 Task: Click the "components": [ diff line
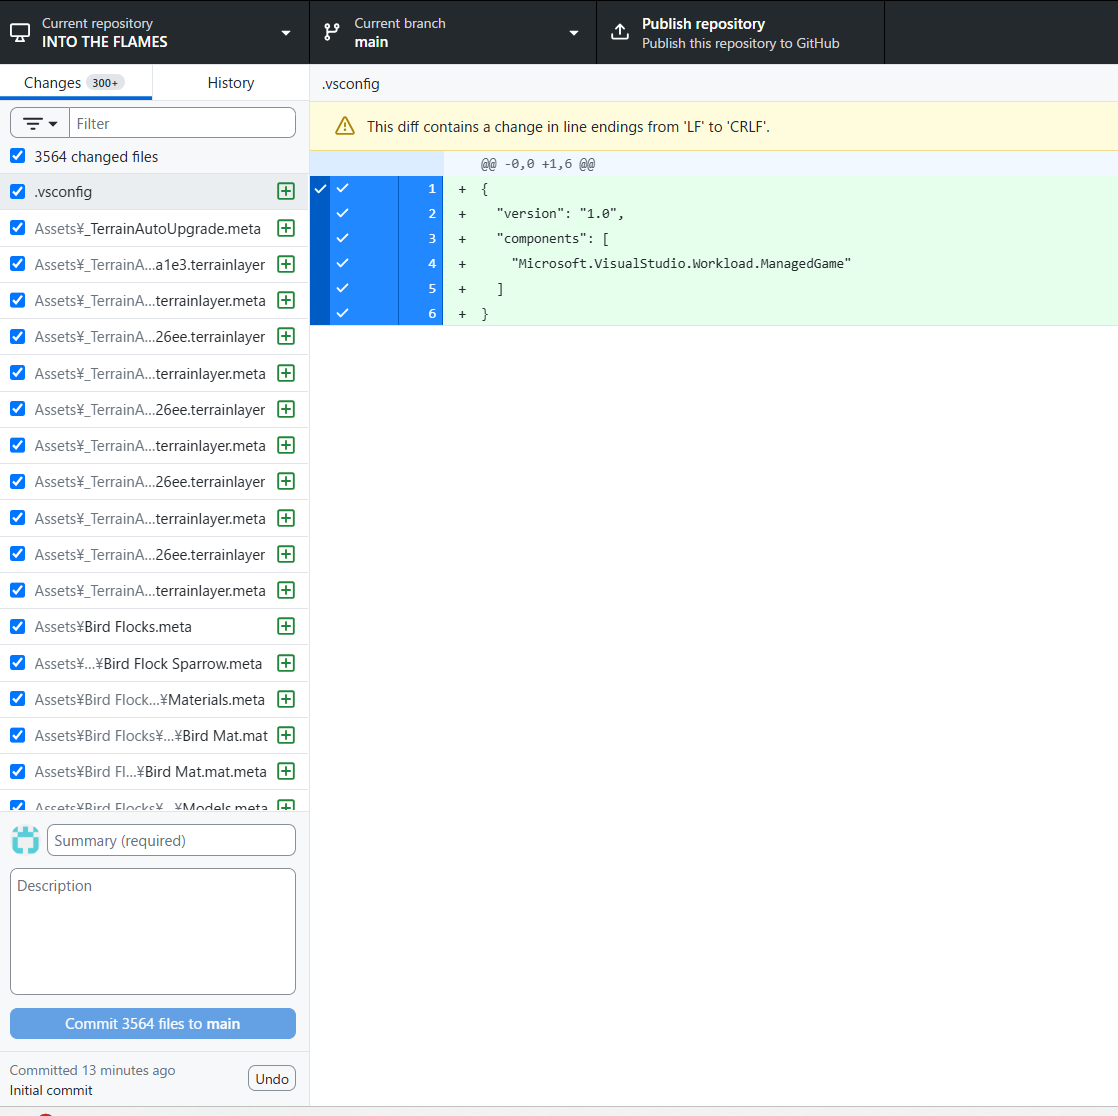click(553, 238)
